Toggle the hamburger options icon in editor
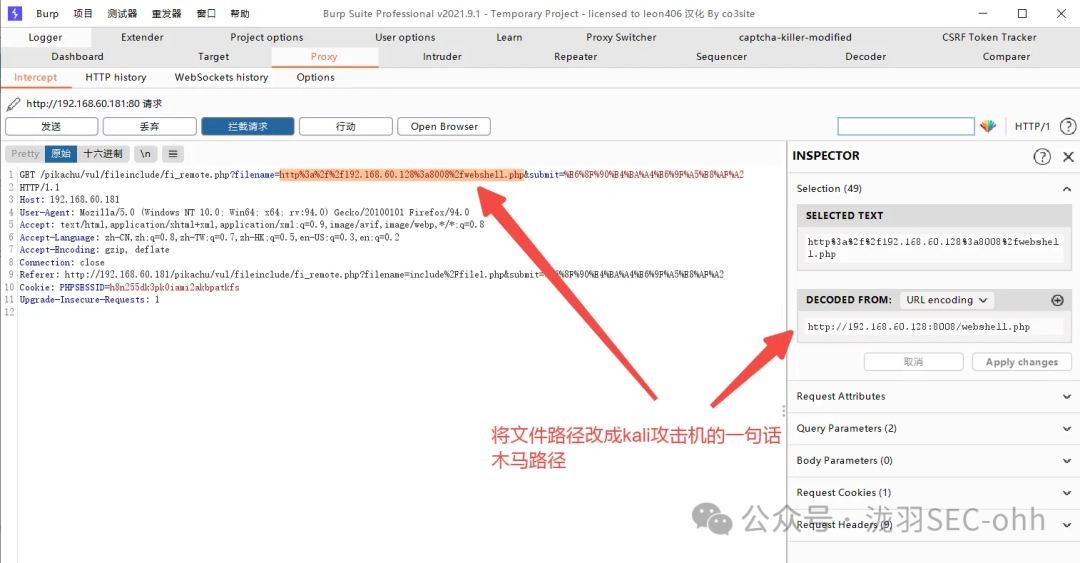 click(x=173, y=154)
